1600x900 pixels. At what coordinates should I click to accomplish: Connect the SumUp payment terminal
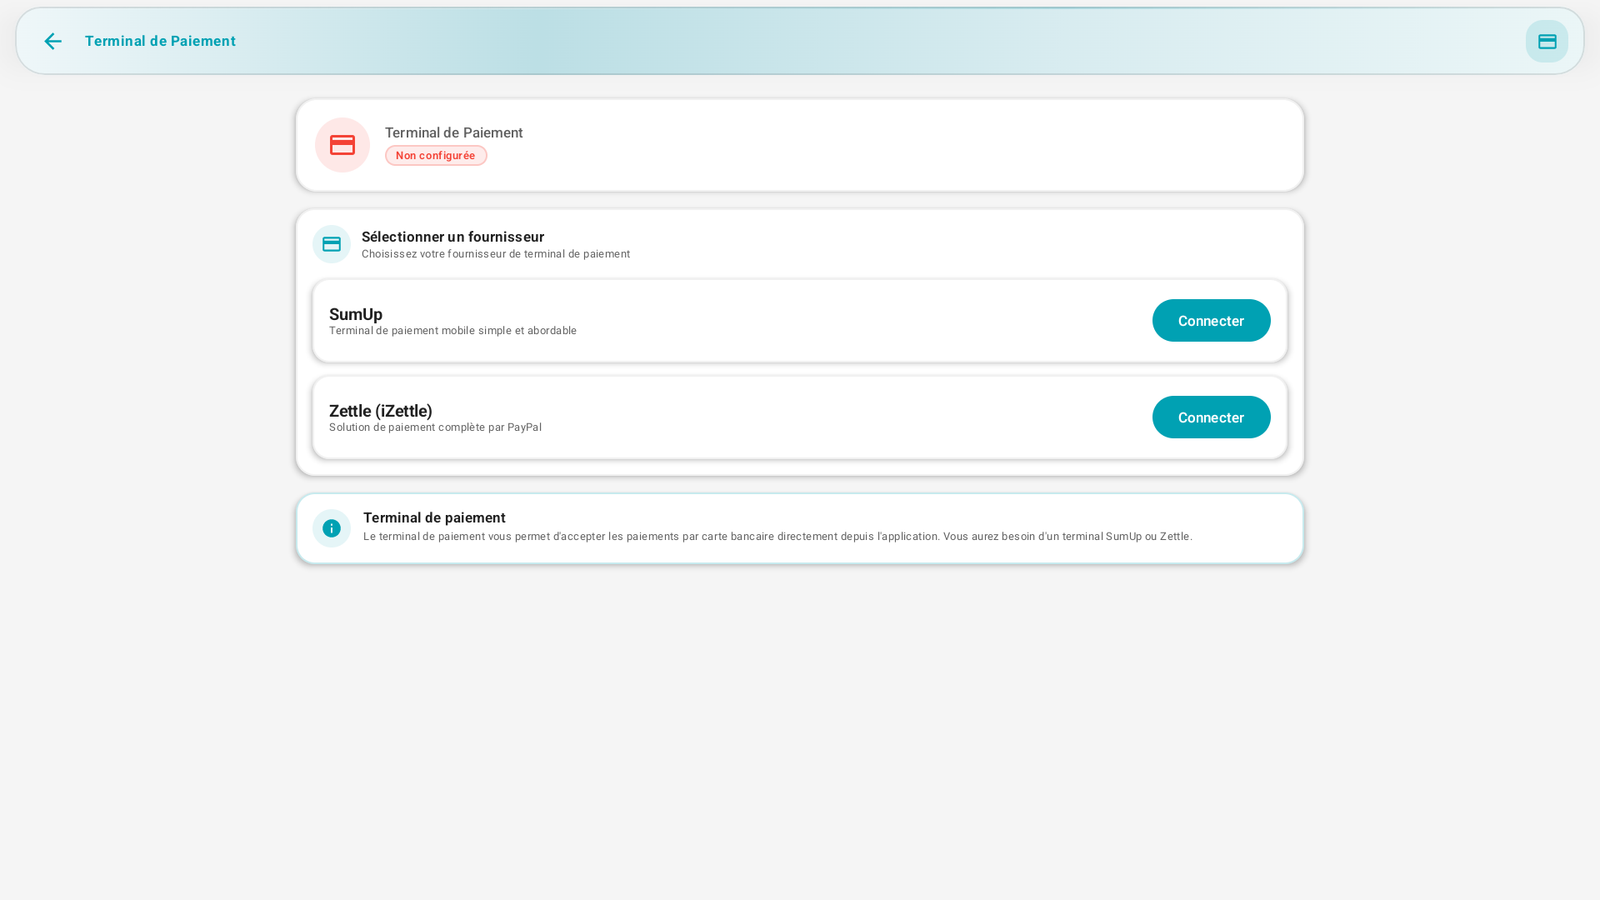(x=1210, y=321)
